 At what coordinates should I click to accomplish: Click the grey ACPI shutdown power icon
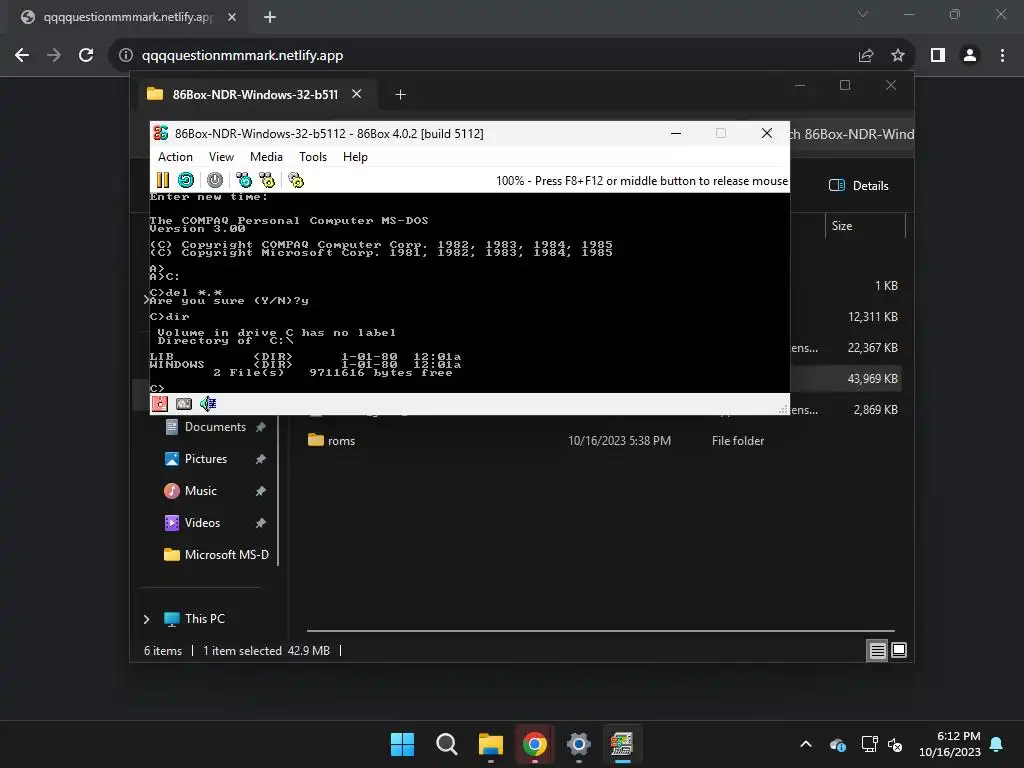[x=215, y=180]
